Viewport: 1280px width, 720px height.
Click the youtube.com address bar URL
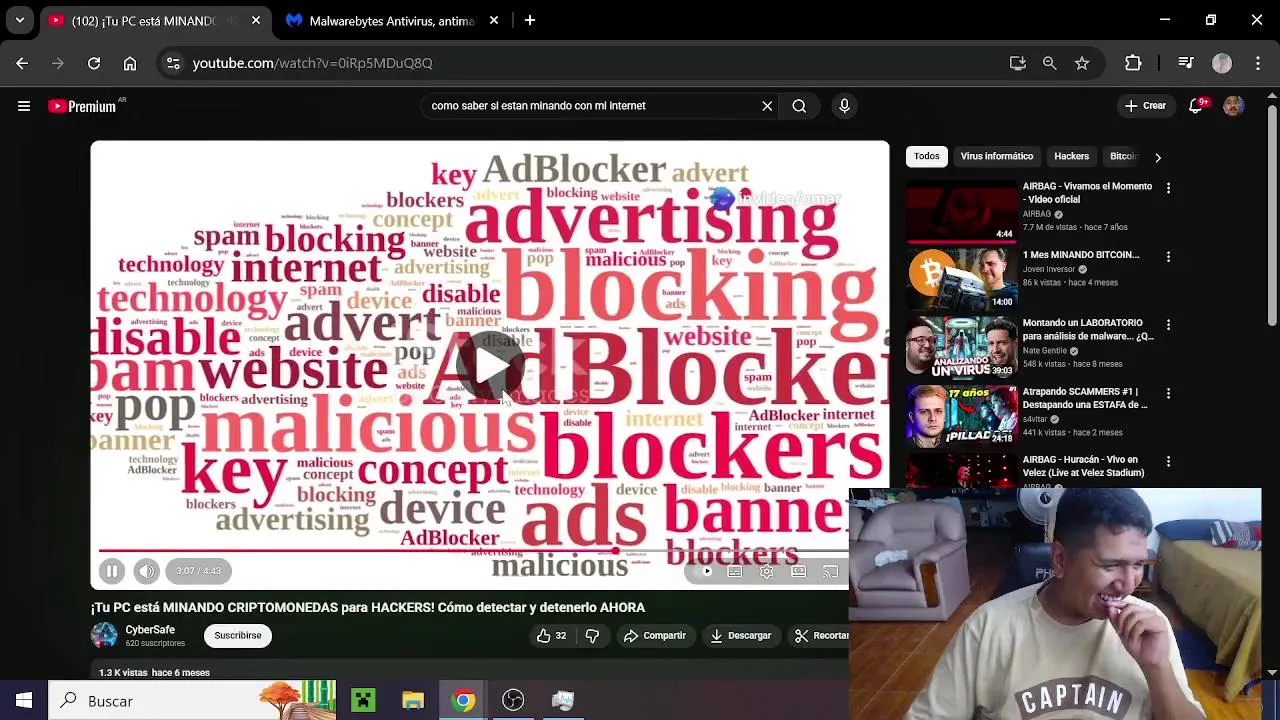[x=312, y=63]
